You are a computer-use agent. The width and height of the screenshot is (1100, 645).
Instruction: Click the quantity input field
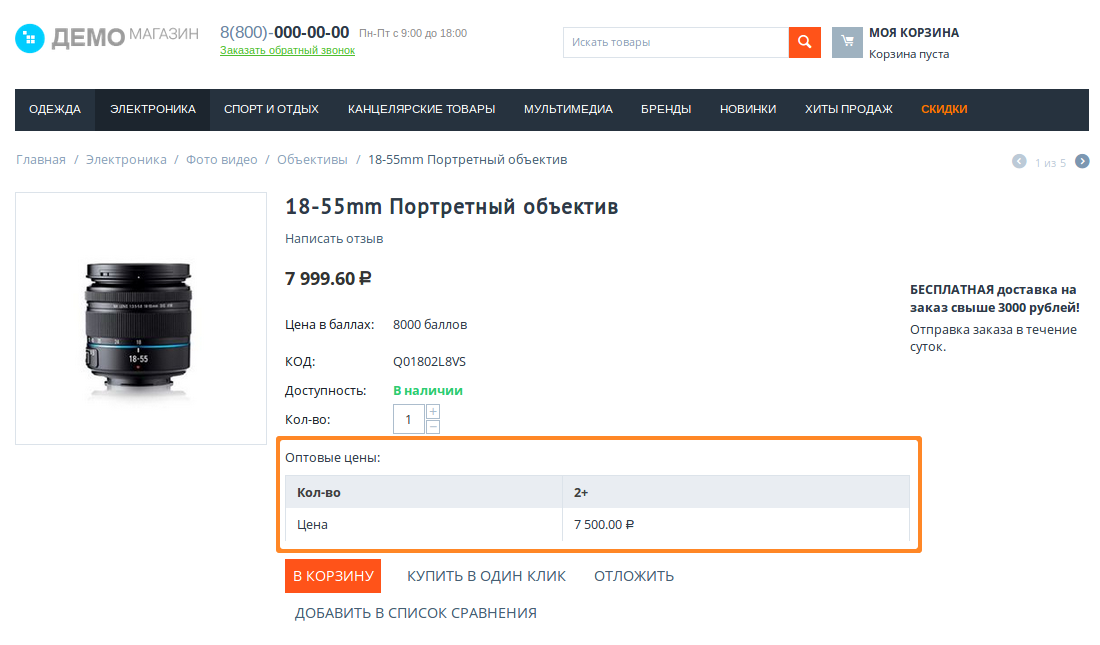(408, 419)
